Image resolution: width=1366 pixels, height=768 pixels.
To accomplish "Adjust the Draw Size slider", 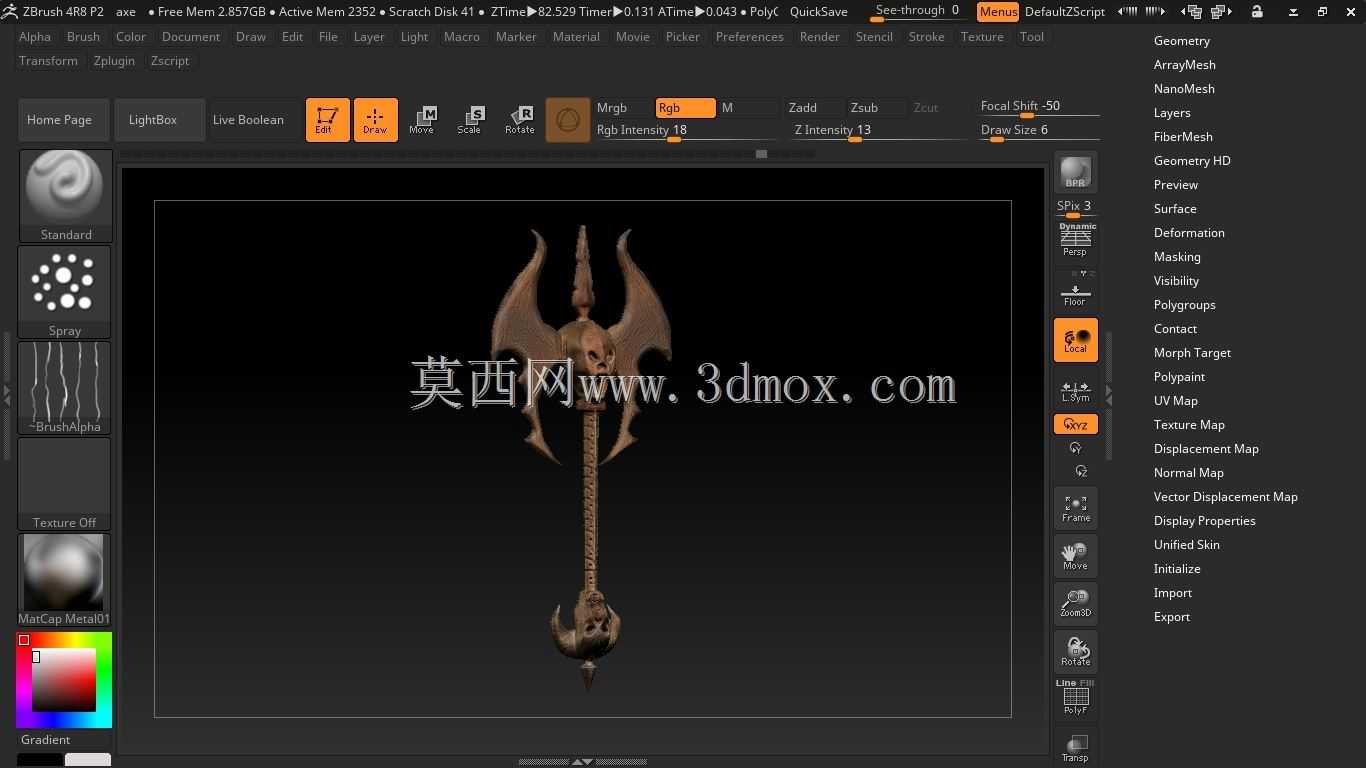I will 1039,131.
